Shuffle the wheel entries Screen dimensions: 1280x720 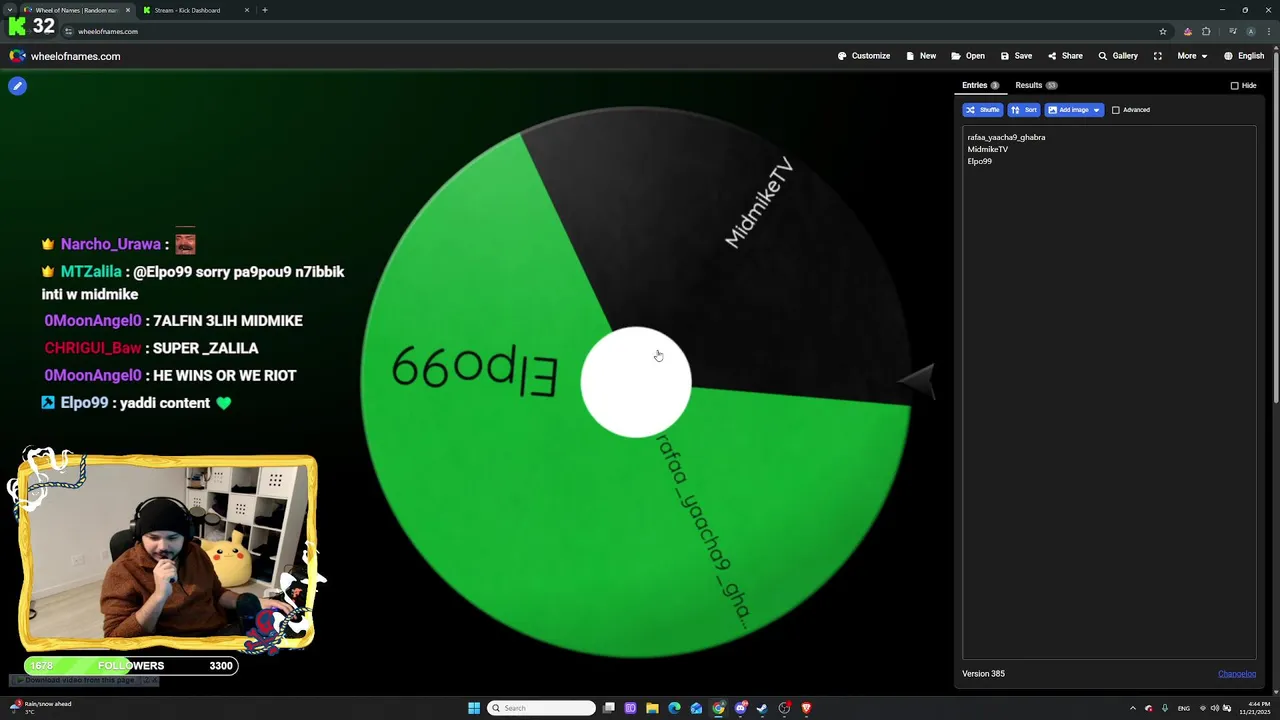tap(983, 110)
